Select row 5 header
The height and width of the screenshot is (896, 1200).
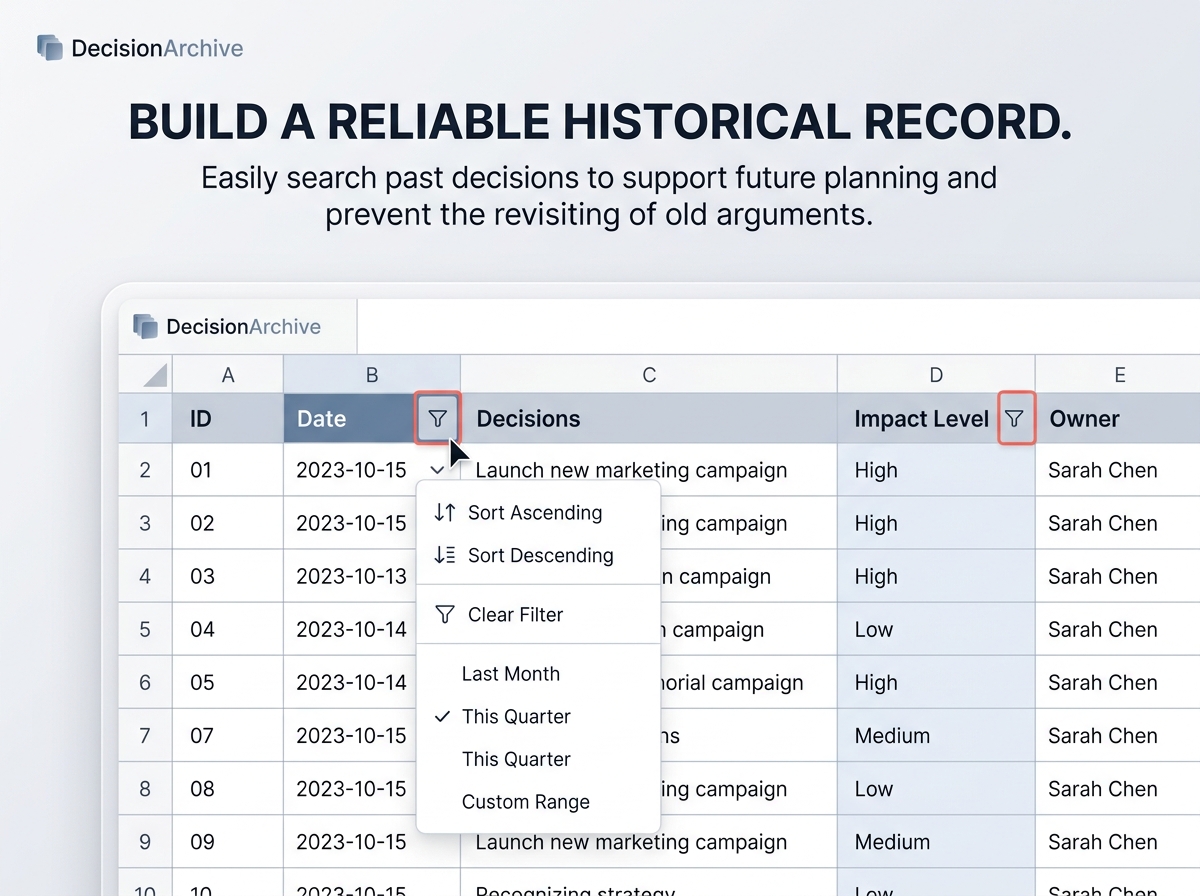coord(145,630)
